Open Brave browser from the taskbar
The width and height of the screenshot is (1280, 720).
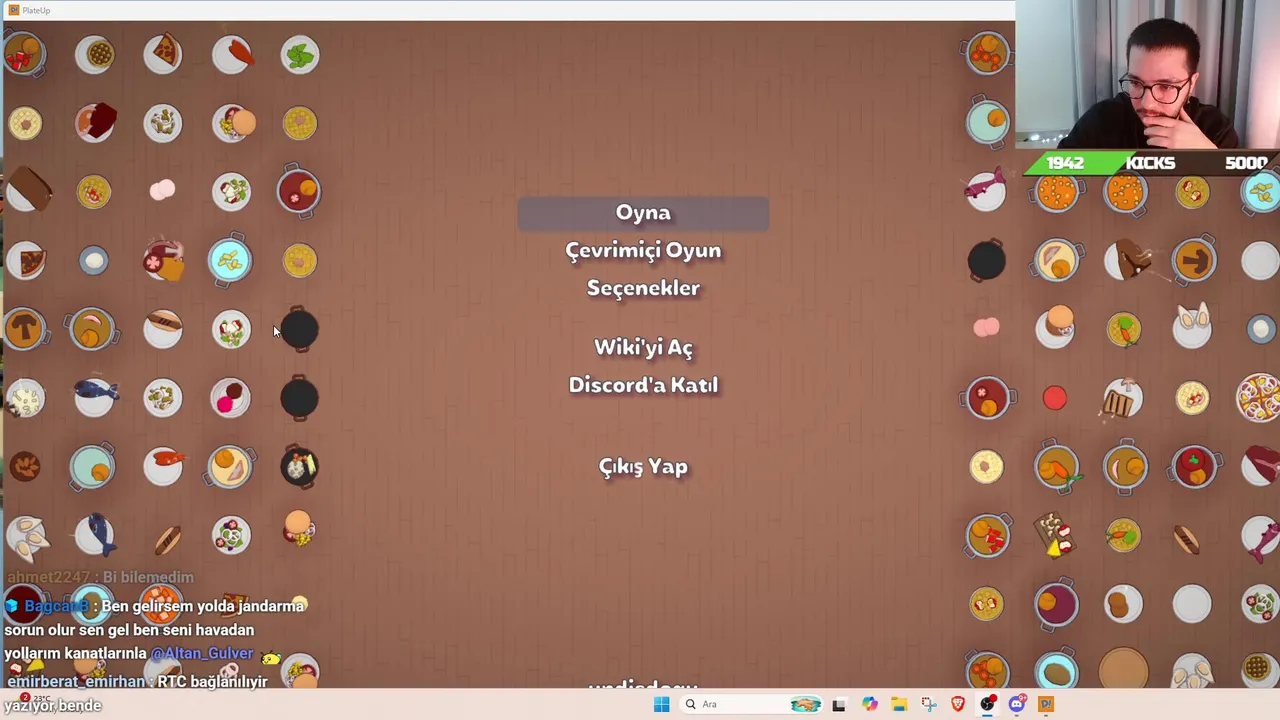tap(958, 704)
